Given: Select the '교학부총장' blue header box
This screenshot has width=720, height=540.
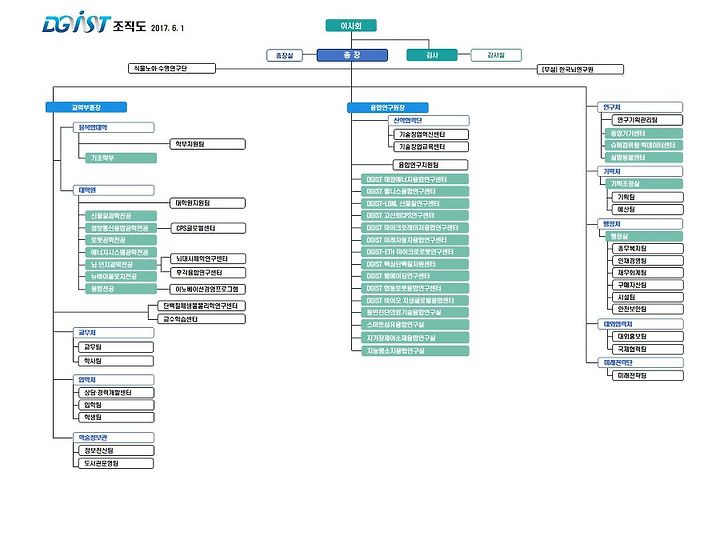Looking at the screenshot, I should tap(86, 107).
